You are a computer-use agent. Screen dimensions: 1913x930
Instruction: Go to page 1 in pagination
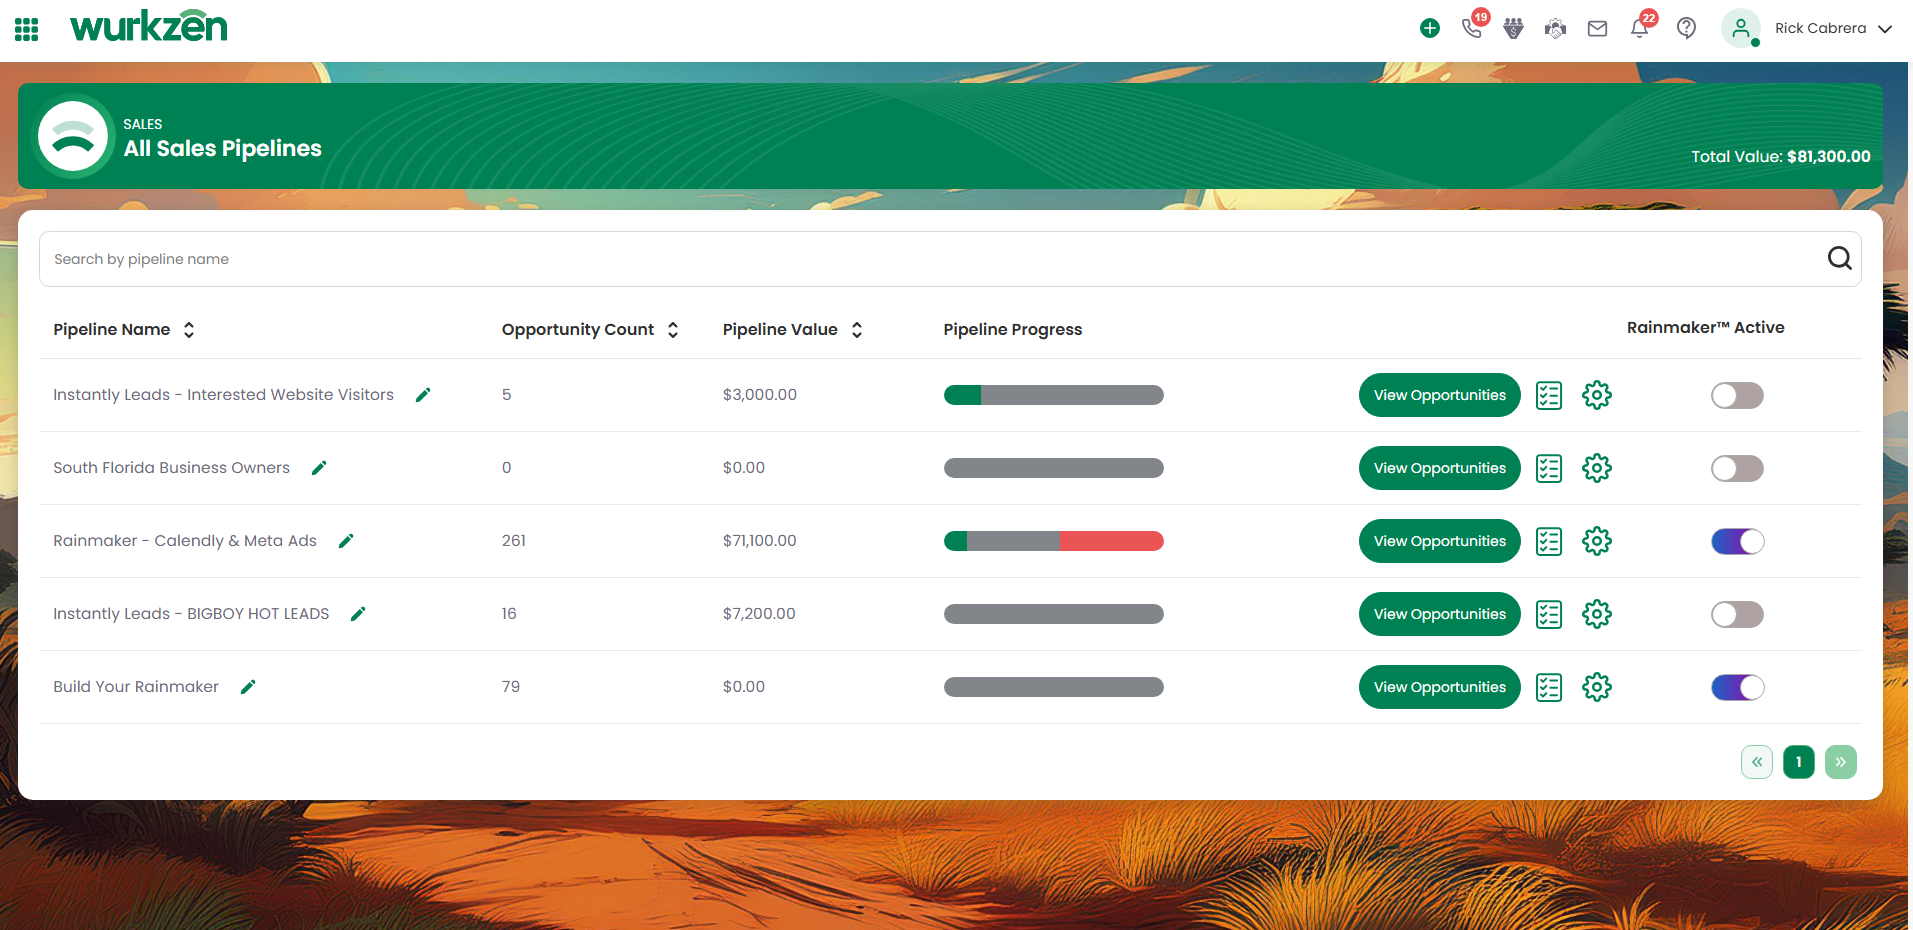(1798, 762)
